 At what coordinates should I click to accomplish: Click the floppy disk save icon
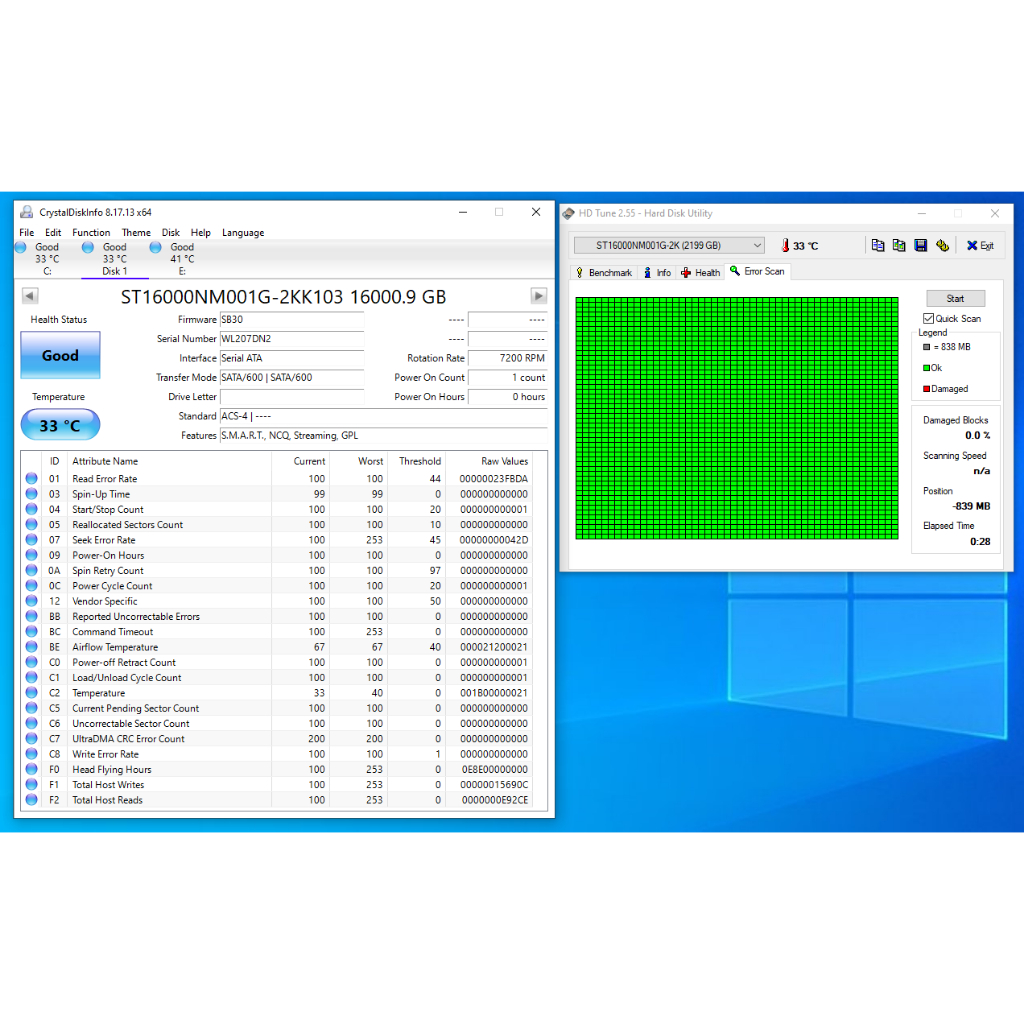pyautogui.click(x=920, y=246)
